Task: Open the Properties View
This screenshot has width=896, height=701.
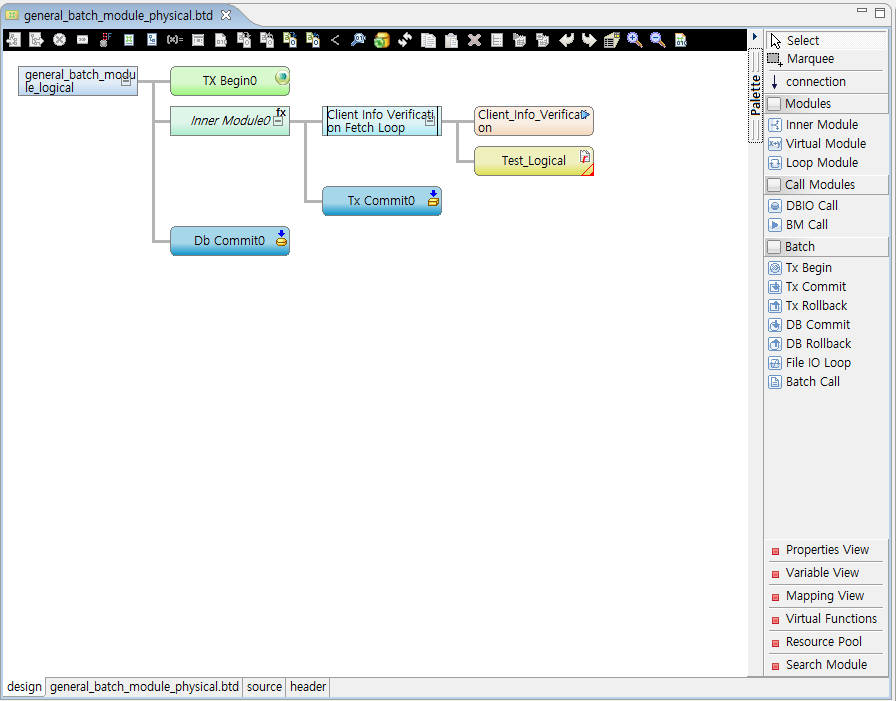Action: tap(824, 549)
